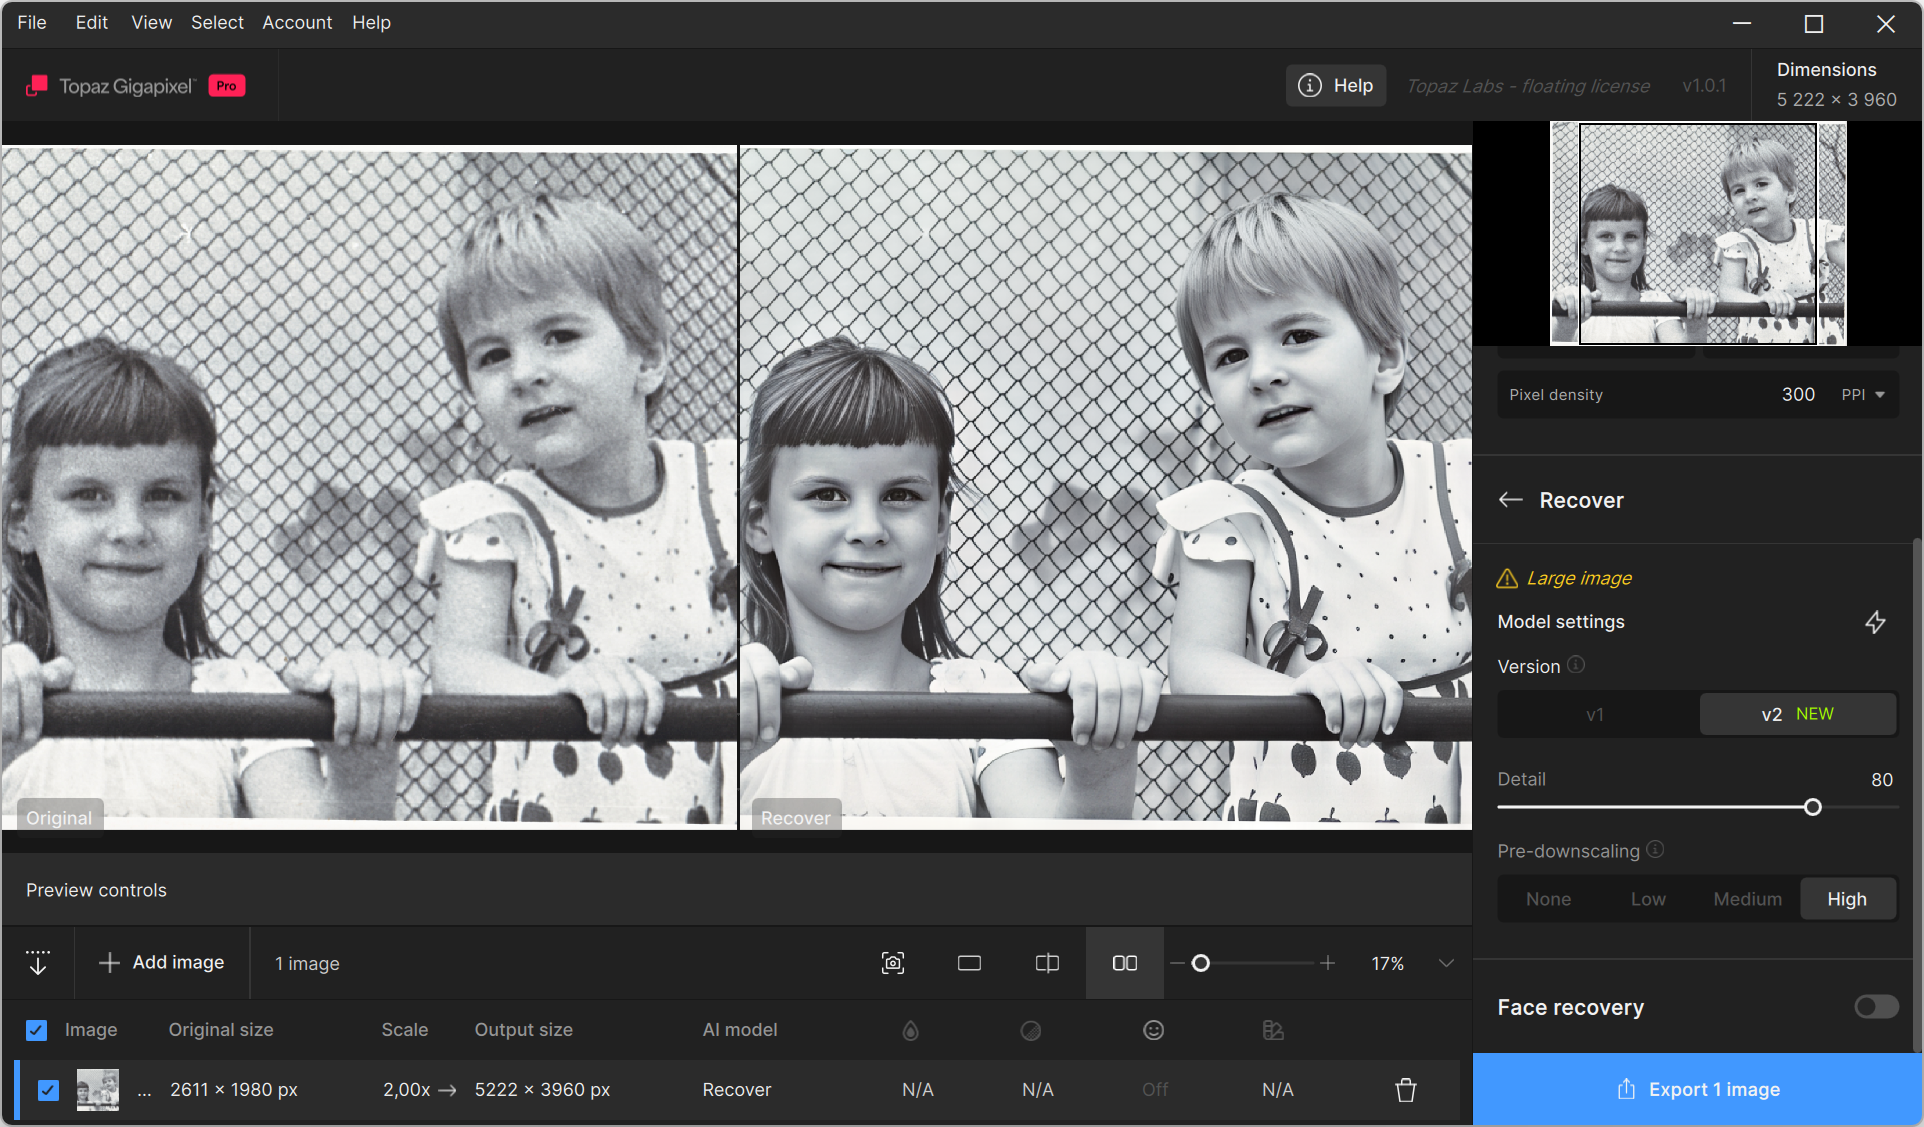Click the 2,00x scale value
This screenshot has height=1127, width=1924.
click(x=406, y=1090)
